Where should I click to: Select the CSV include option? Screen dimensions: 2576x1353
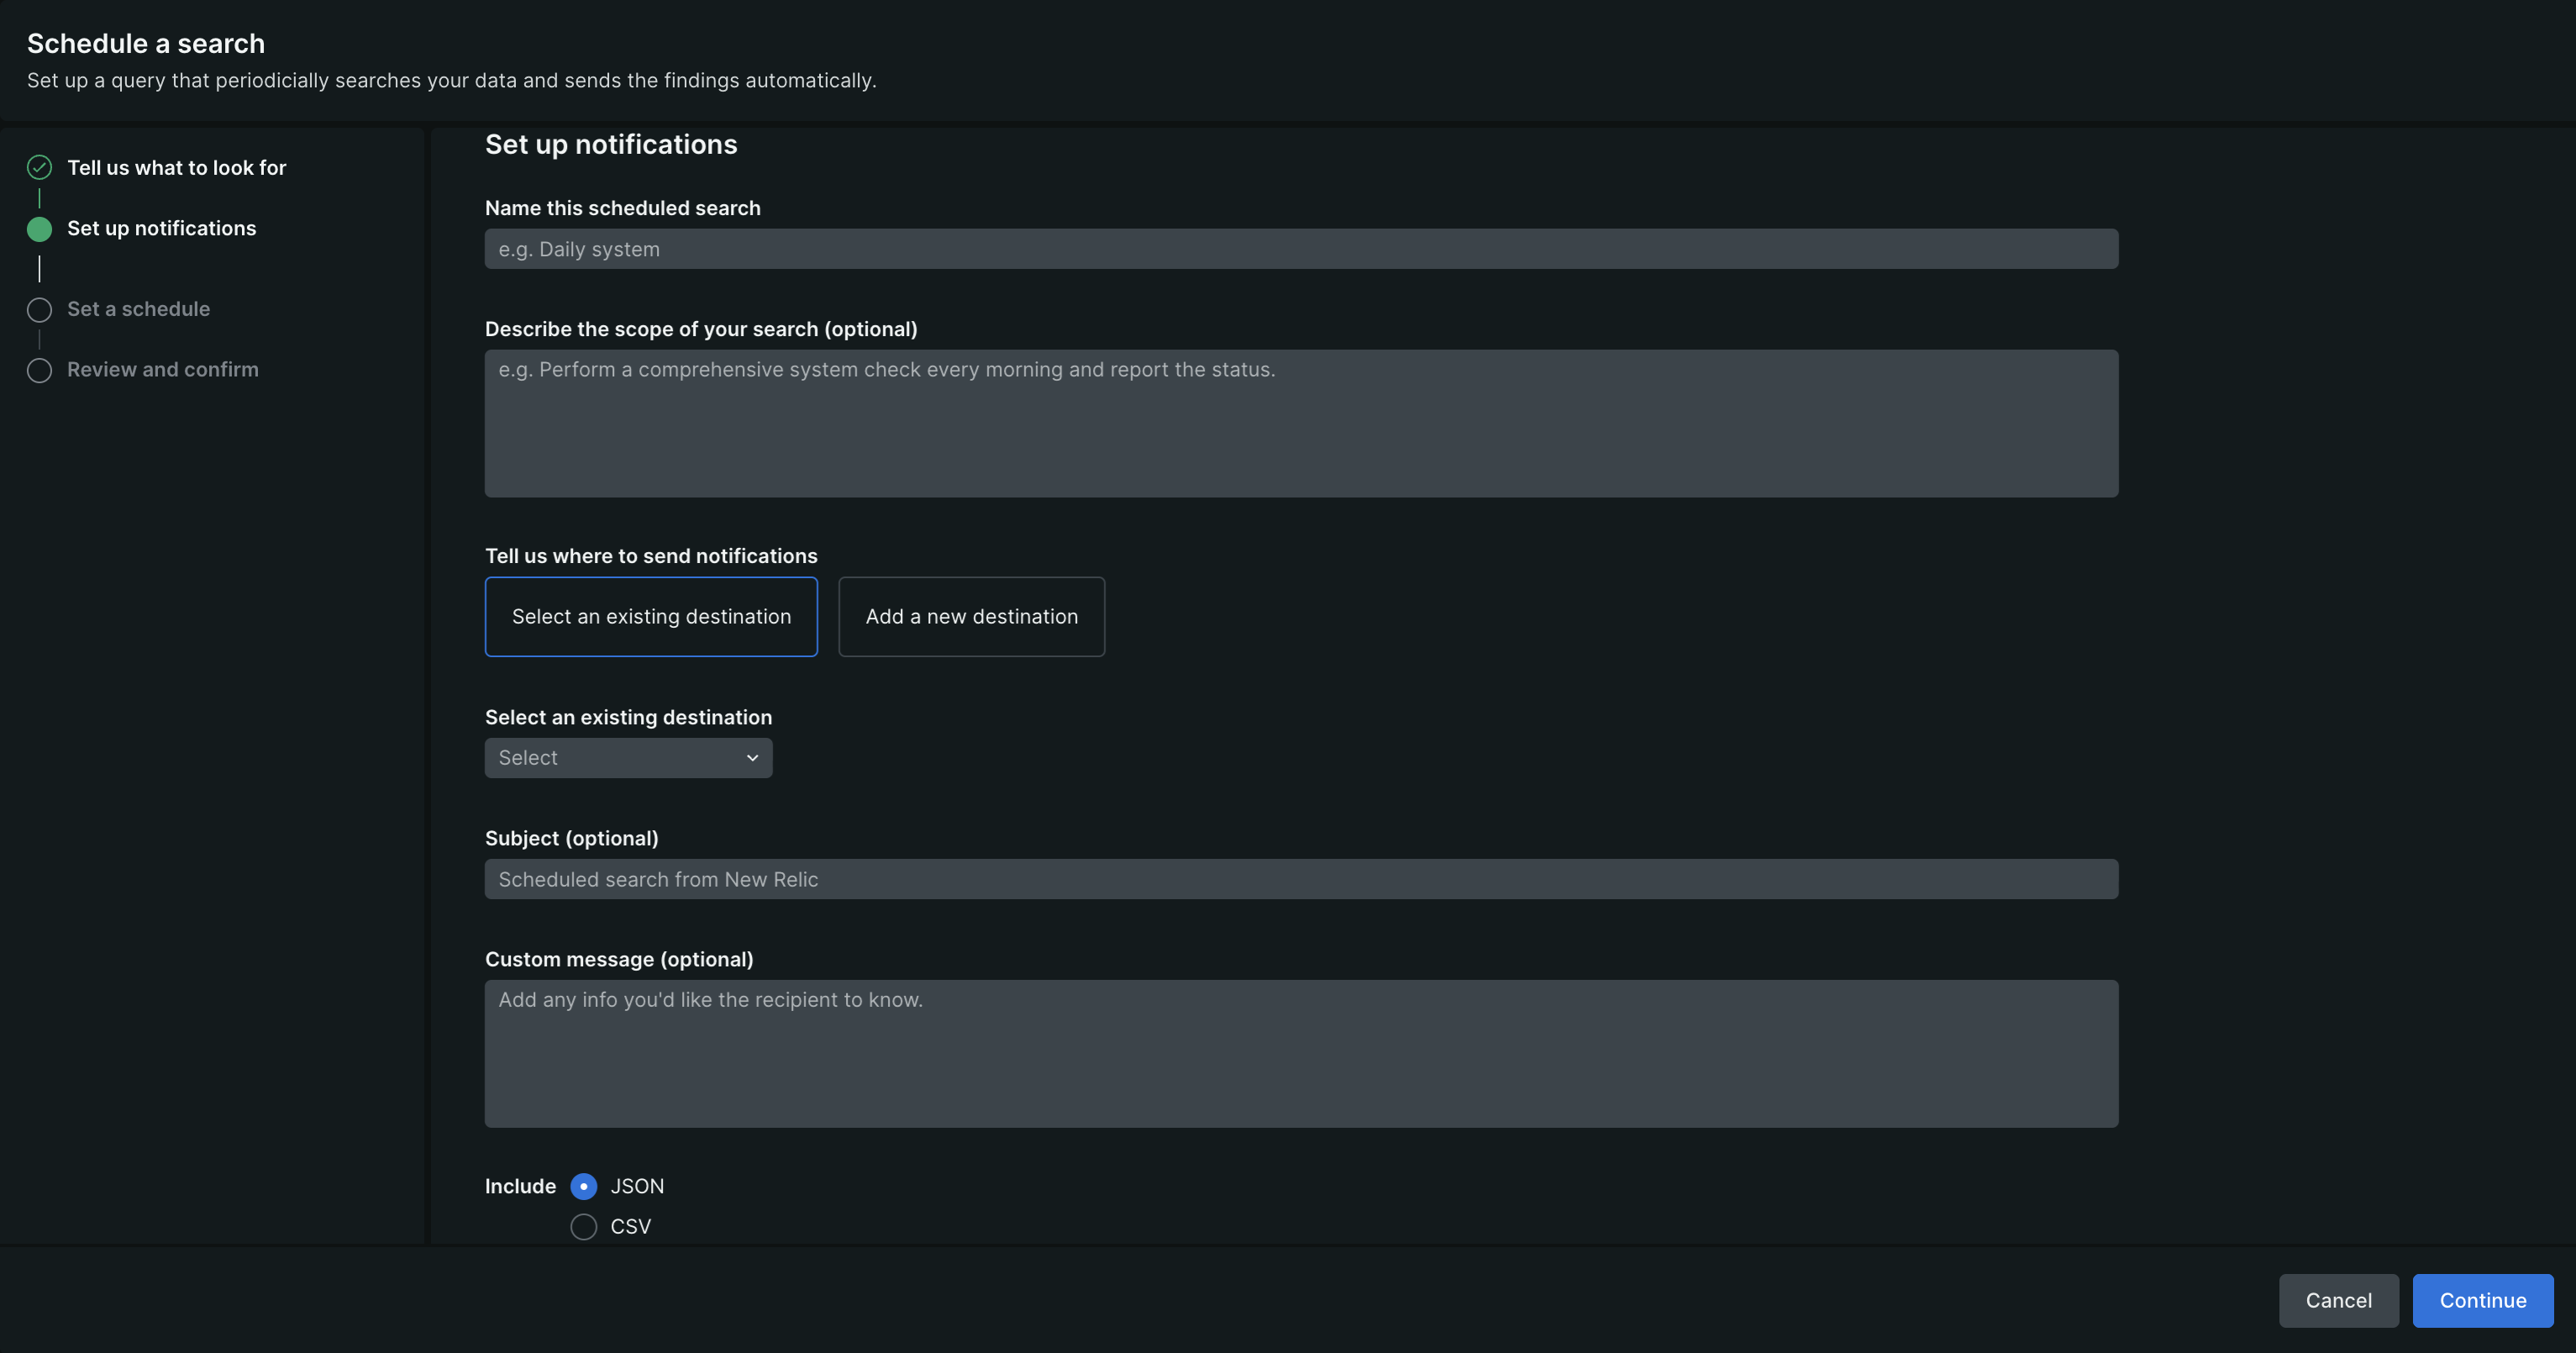[583, 1227]
